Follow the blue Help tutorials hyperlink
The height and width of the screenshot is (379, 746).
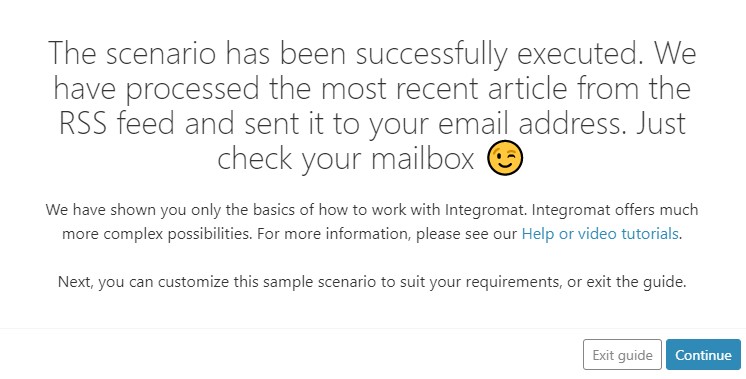600,234
